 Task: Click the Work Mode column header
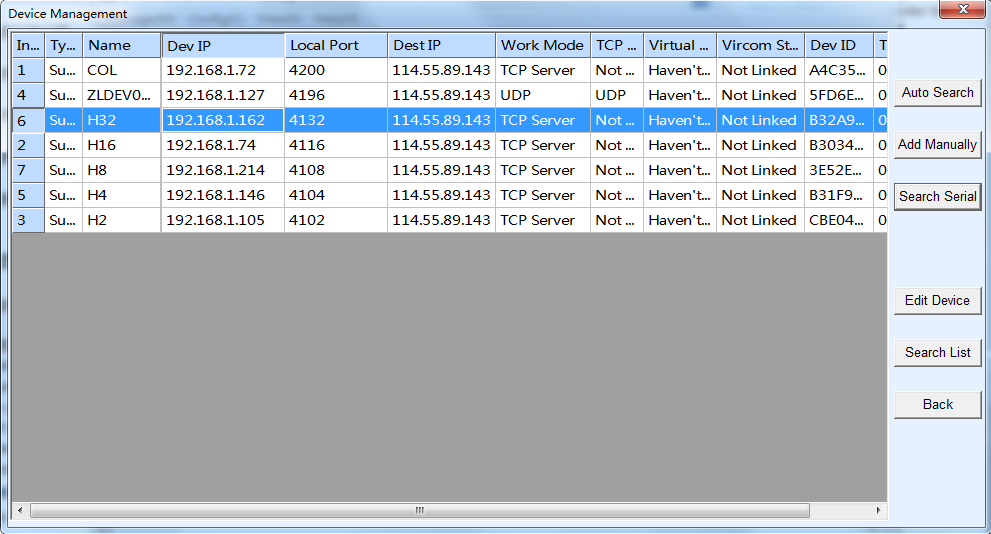click(x=542, y=46)
